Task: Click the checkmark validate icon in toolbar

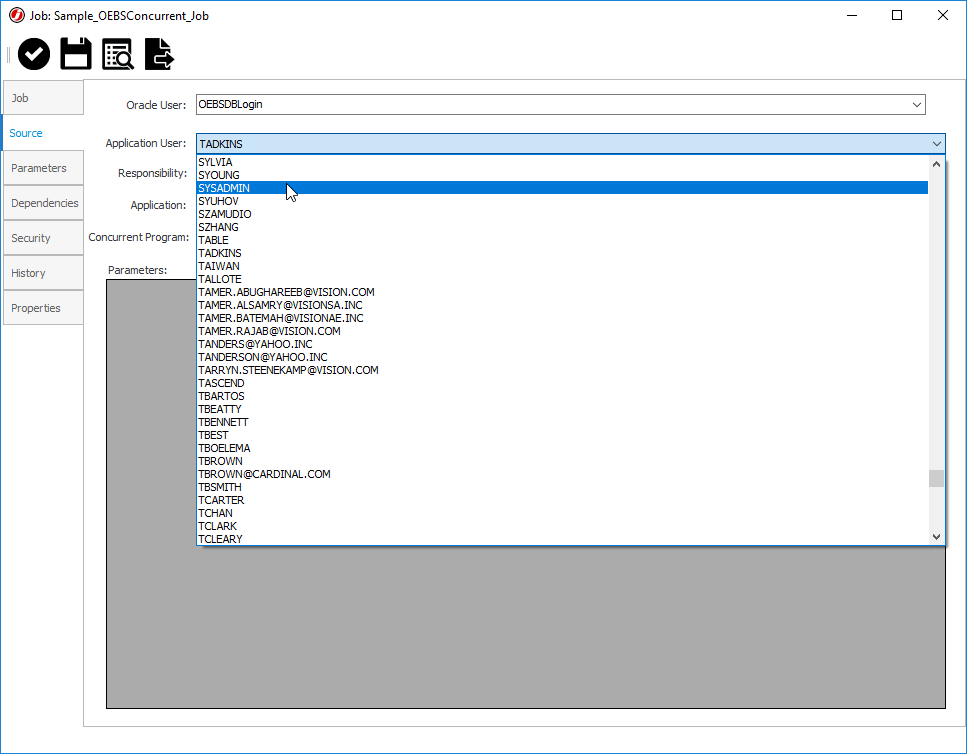Action: tap(34, 54)
